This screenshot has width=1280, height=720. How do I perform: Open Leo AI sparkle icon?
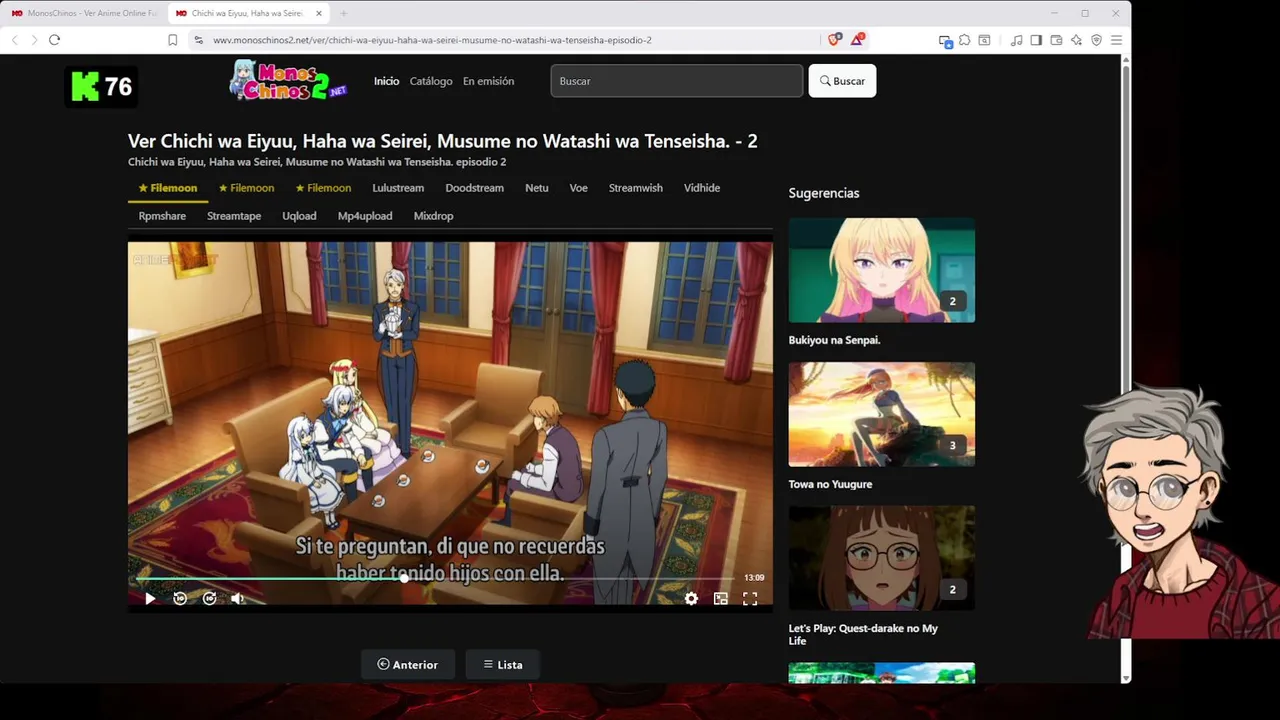point(1076,40)
